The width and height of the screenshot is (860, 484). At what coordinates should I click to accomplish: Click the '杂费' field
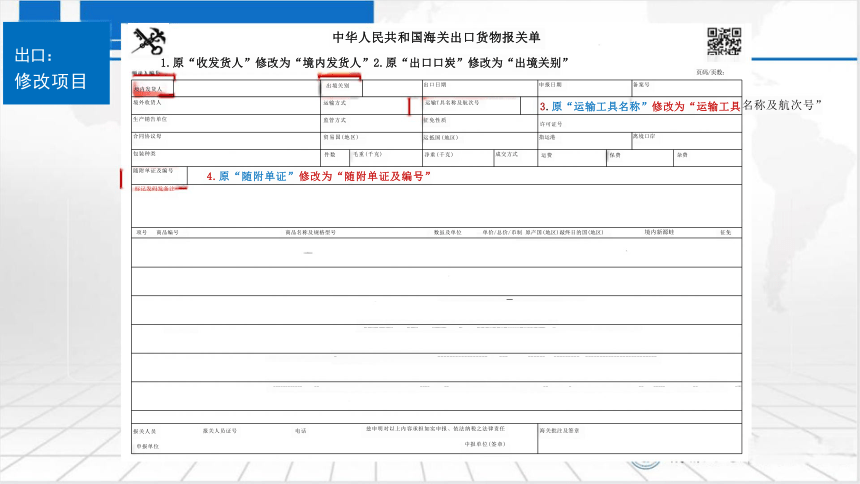(708, 157)
